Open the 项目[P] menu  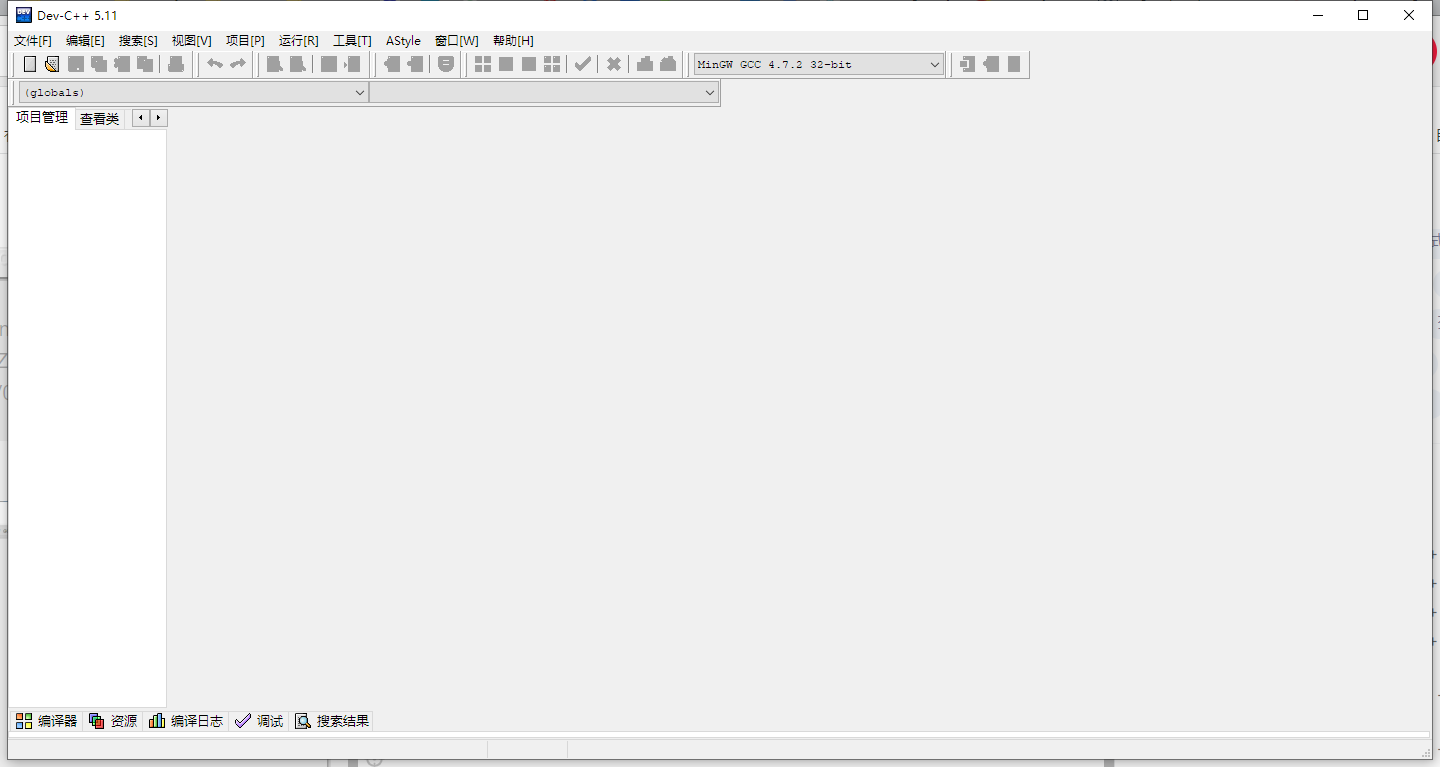tap(245, 41)
